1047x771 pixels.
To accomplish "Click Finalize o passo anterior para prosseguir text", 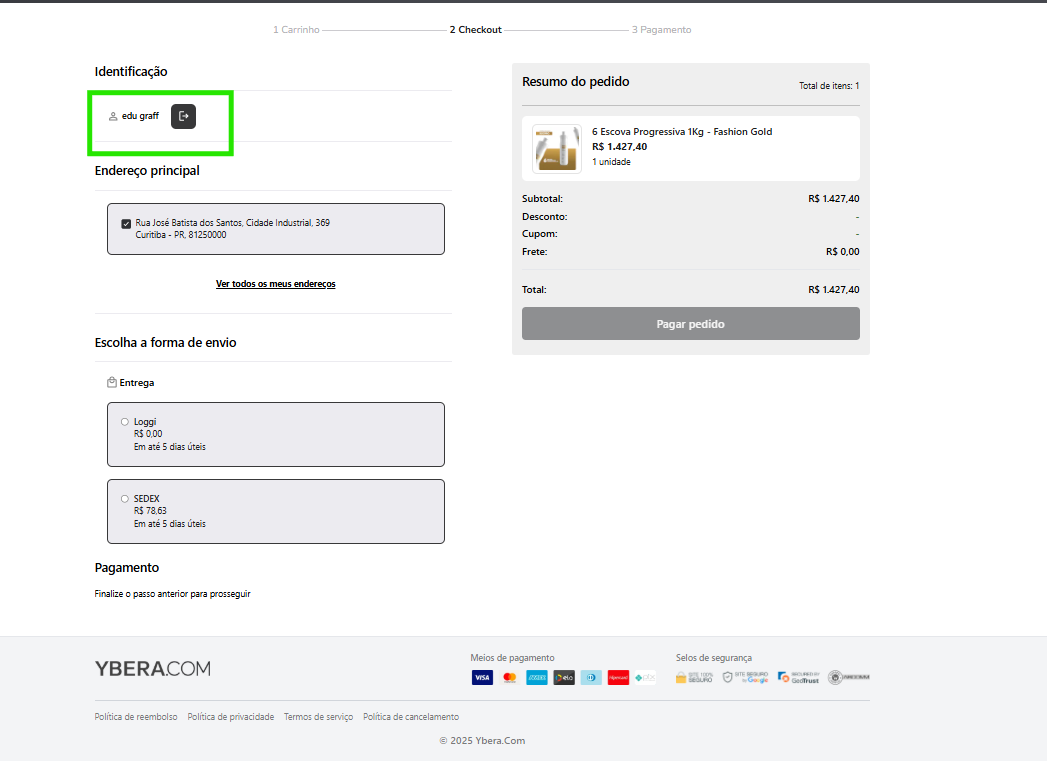I will pos(172,594).
